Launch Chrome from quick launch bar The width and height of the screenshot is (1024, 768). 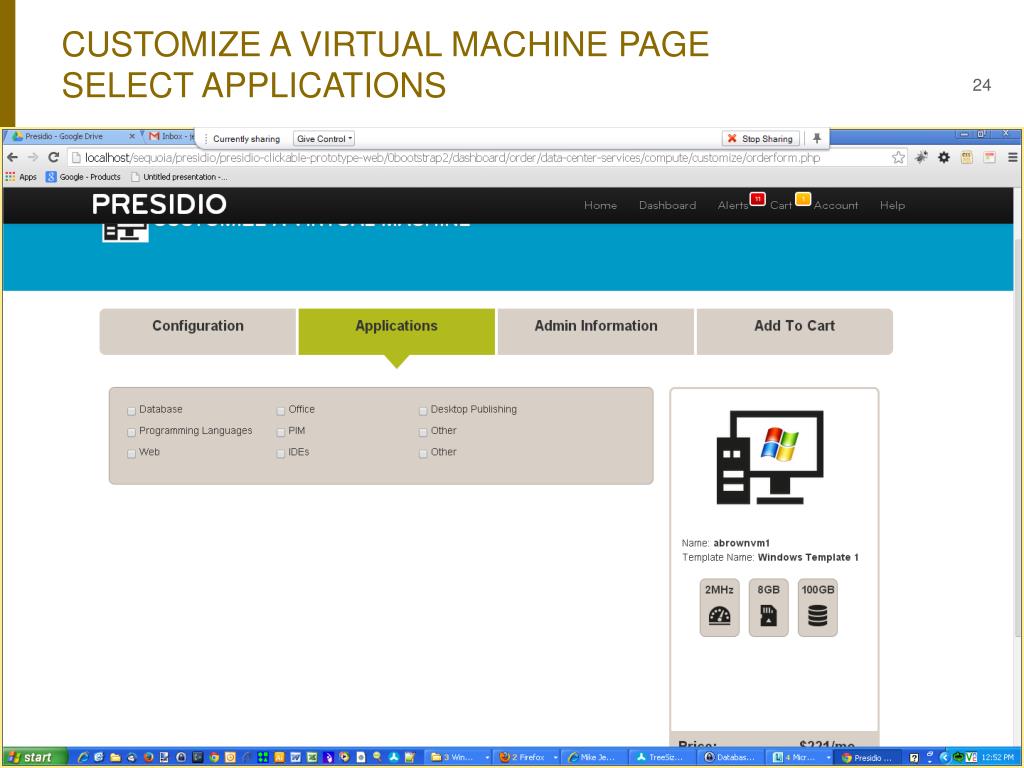(214, 758)
